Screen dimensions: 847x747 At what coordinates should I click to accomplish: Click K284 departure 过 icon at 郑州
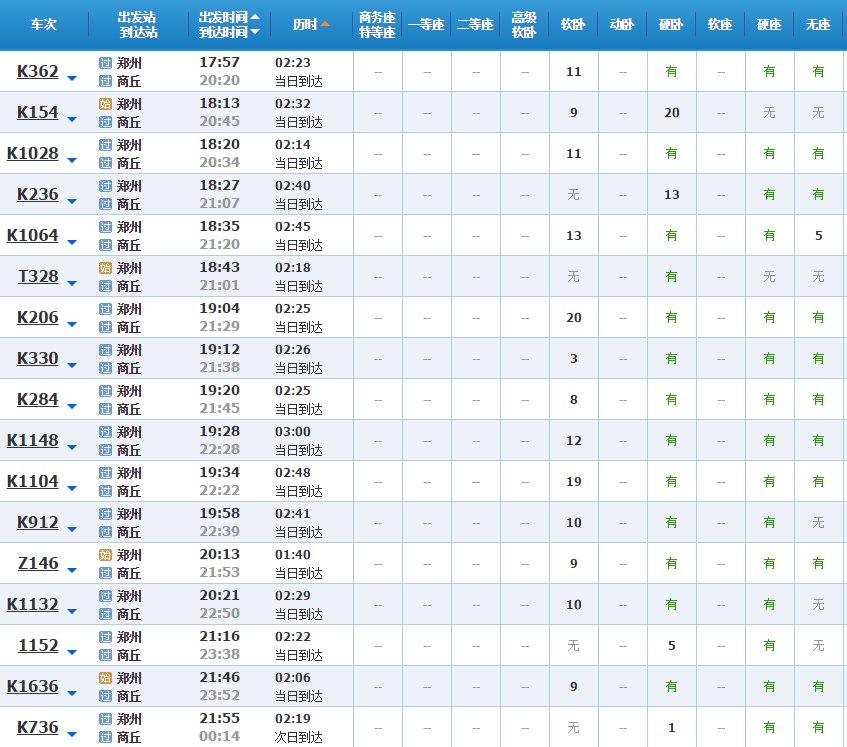[x=105, y=391]
